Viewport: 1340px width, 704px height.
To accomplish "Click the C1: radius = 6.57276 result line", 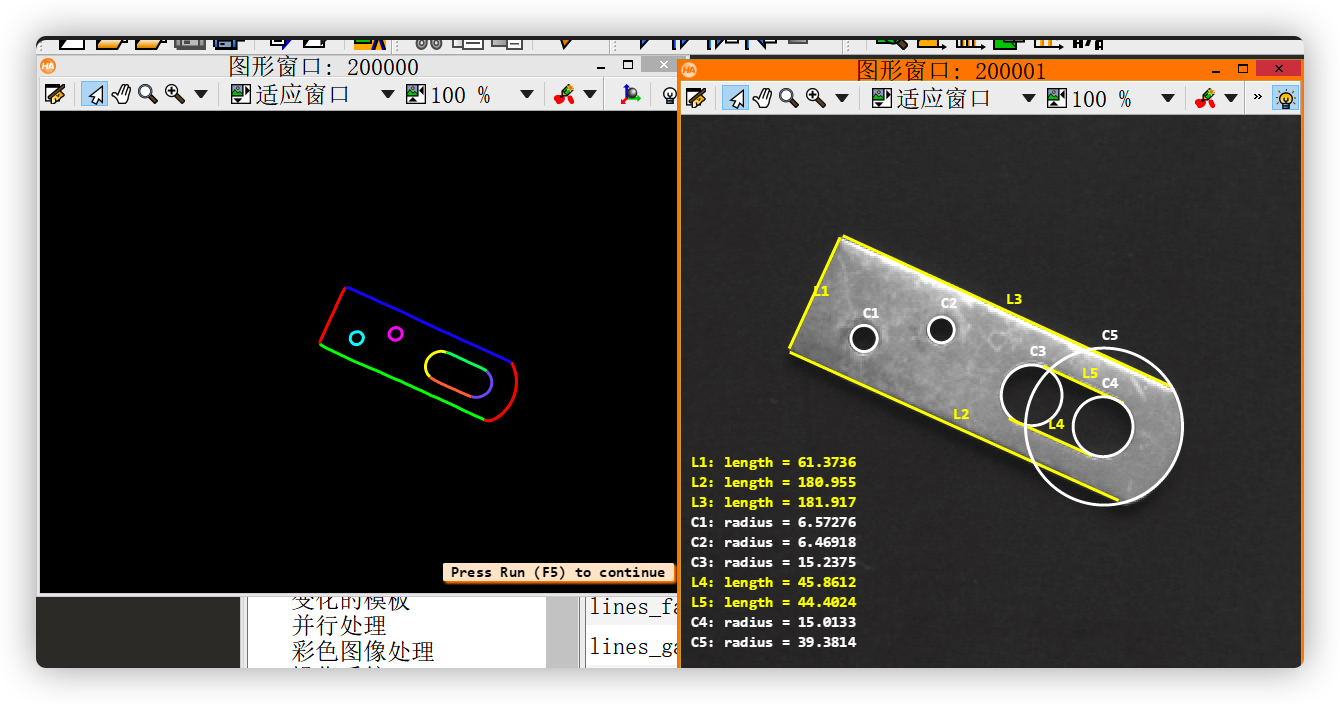I will 773,522.
